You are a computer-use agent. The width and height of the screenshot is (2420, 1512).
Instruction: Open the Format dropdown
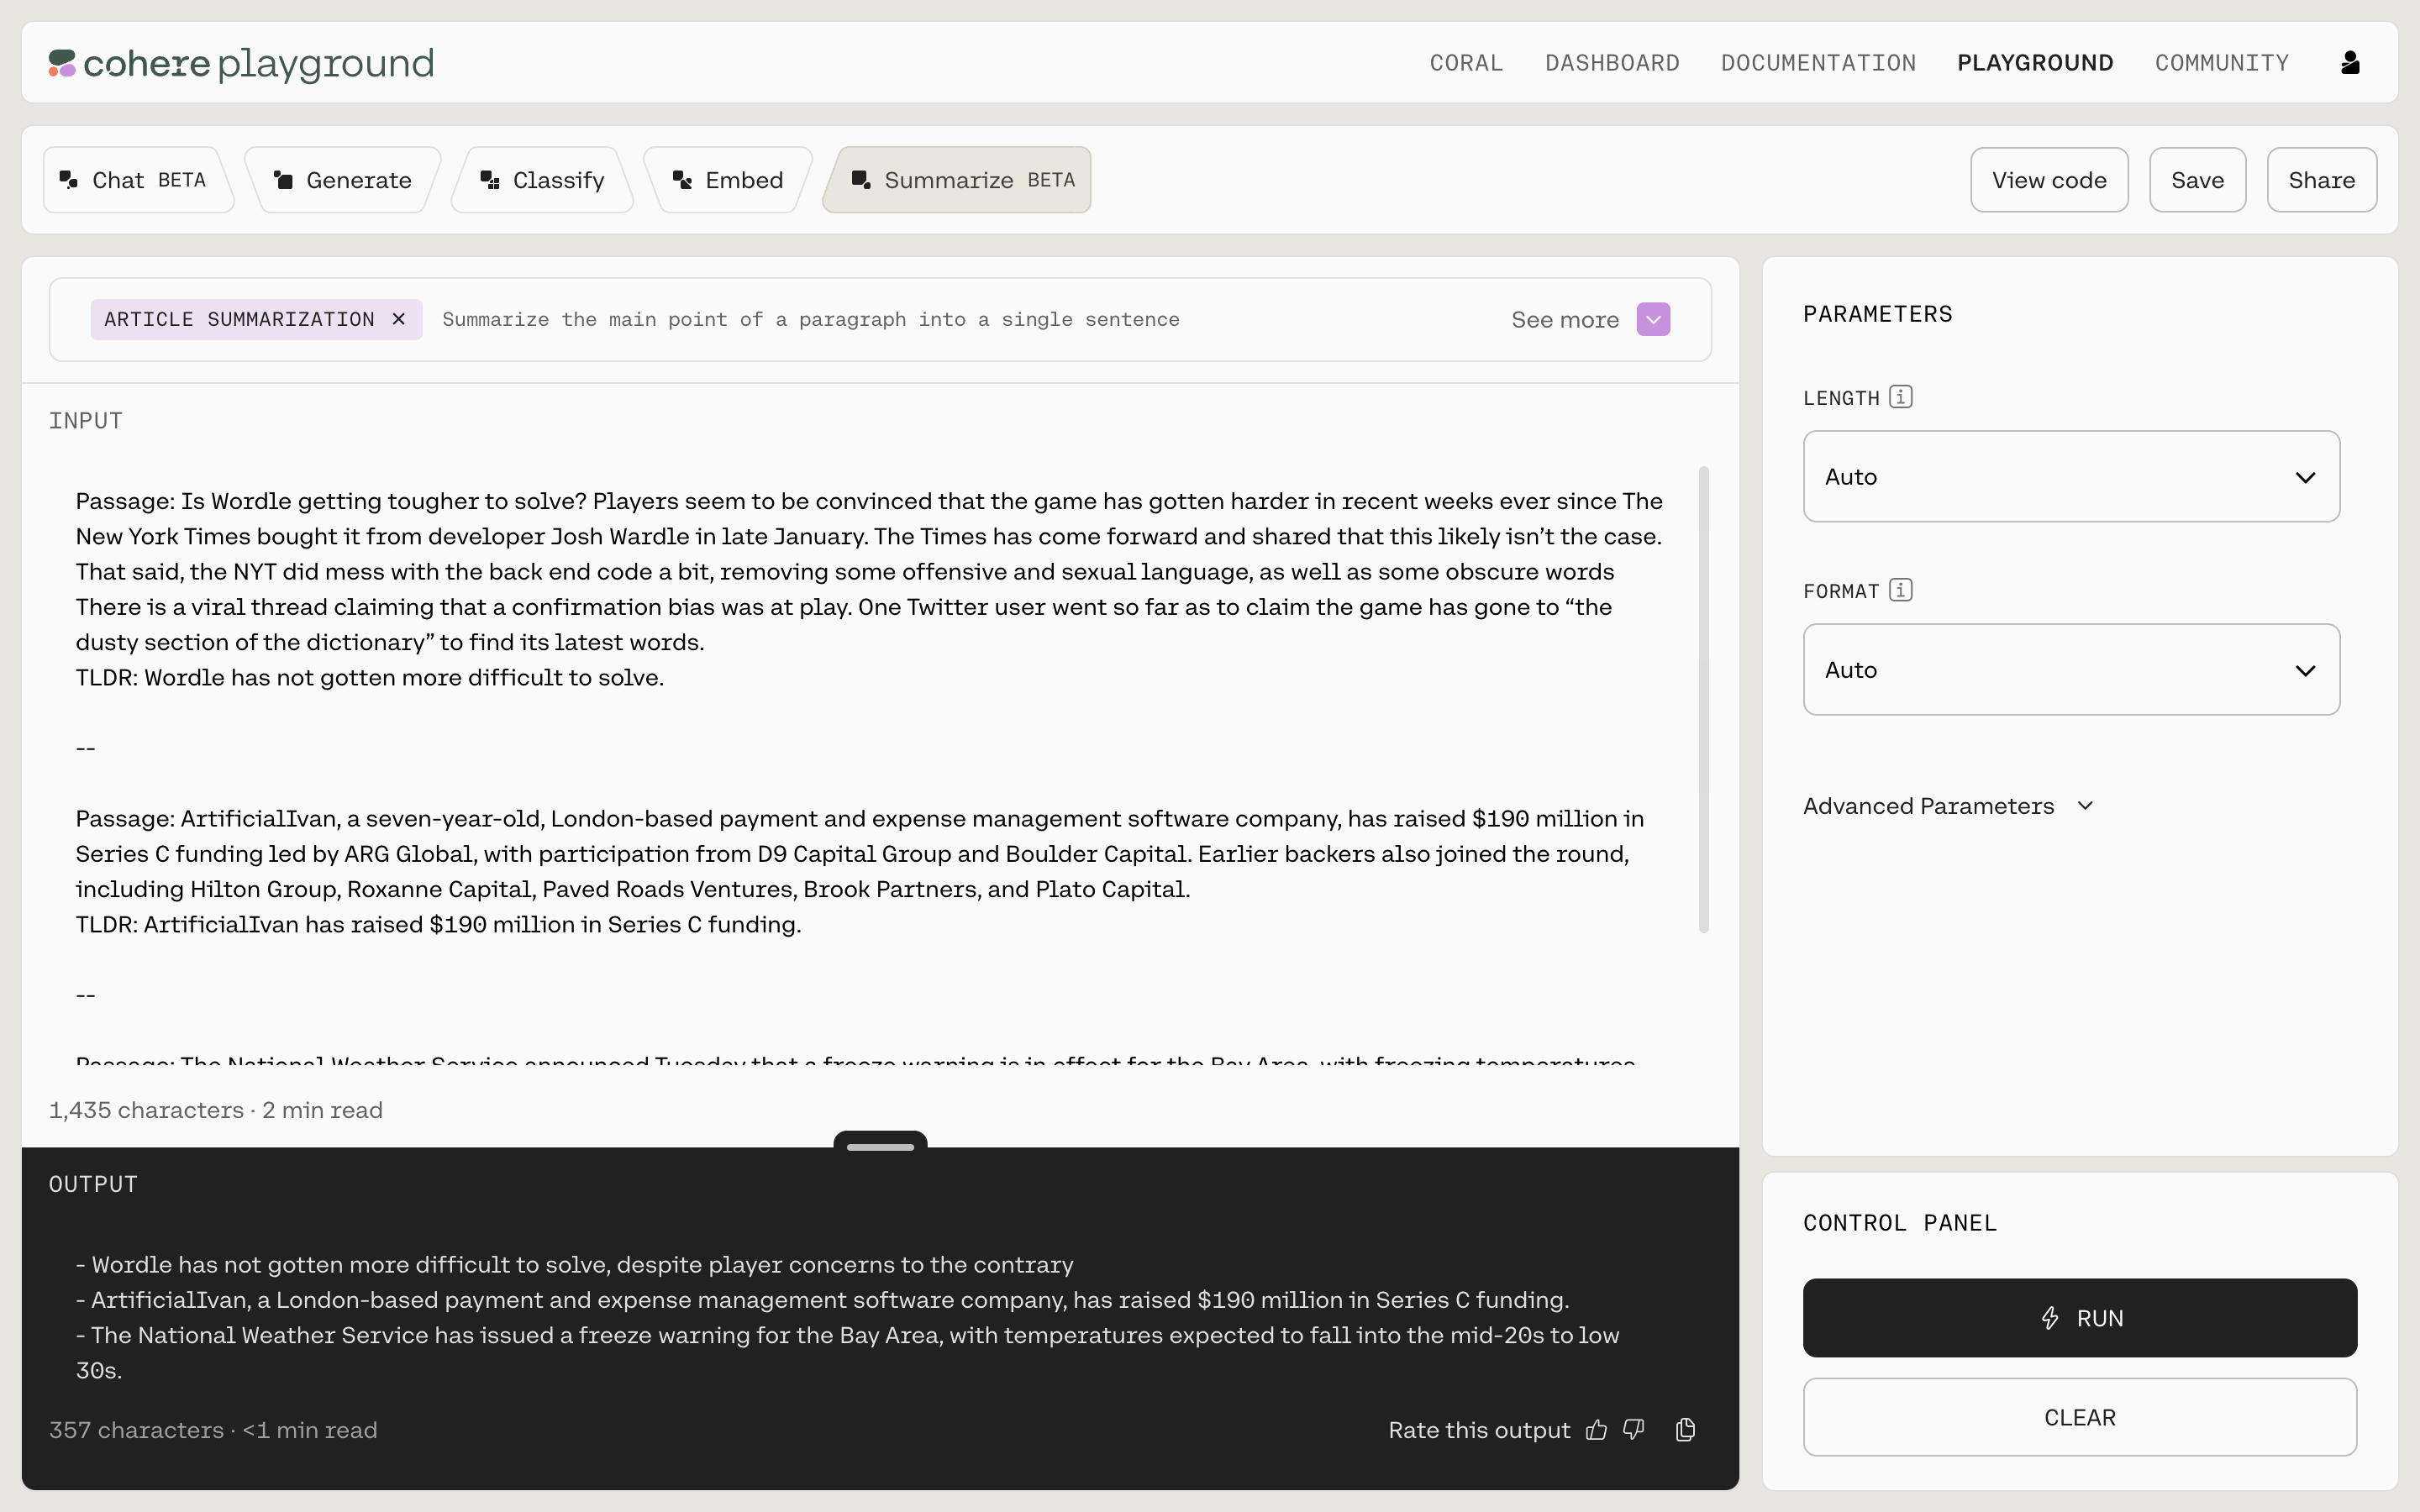[2071, 670]
